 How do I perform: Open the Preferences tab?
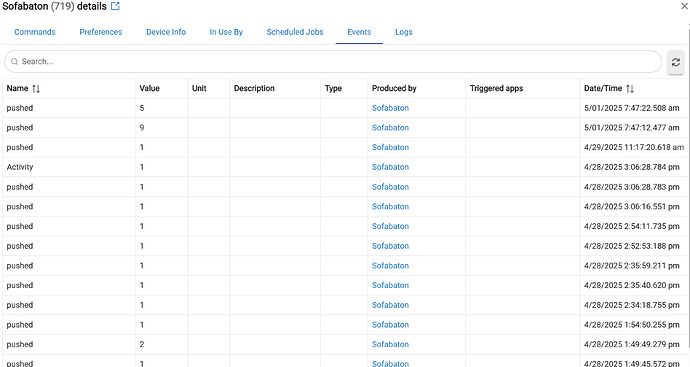tap(101, 32)
